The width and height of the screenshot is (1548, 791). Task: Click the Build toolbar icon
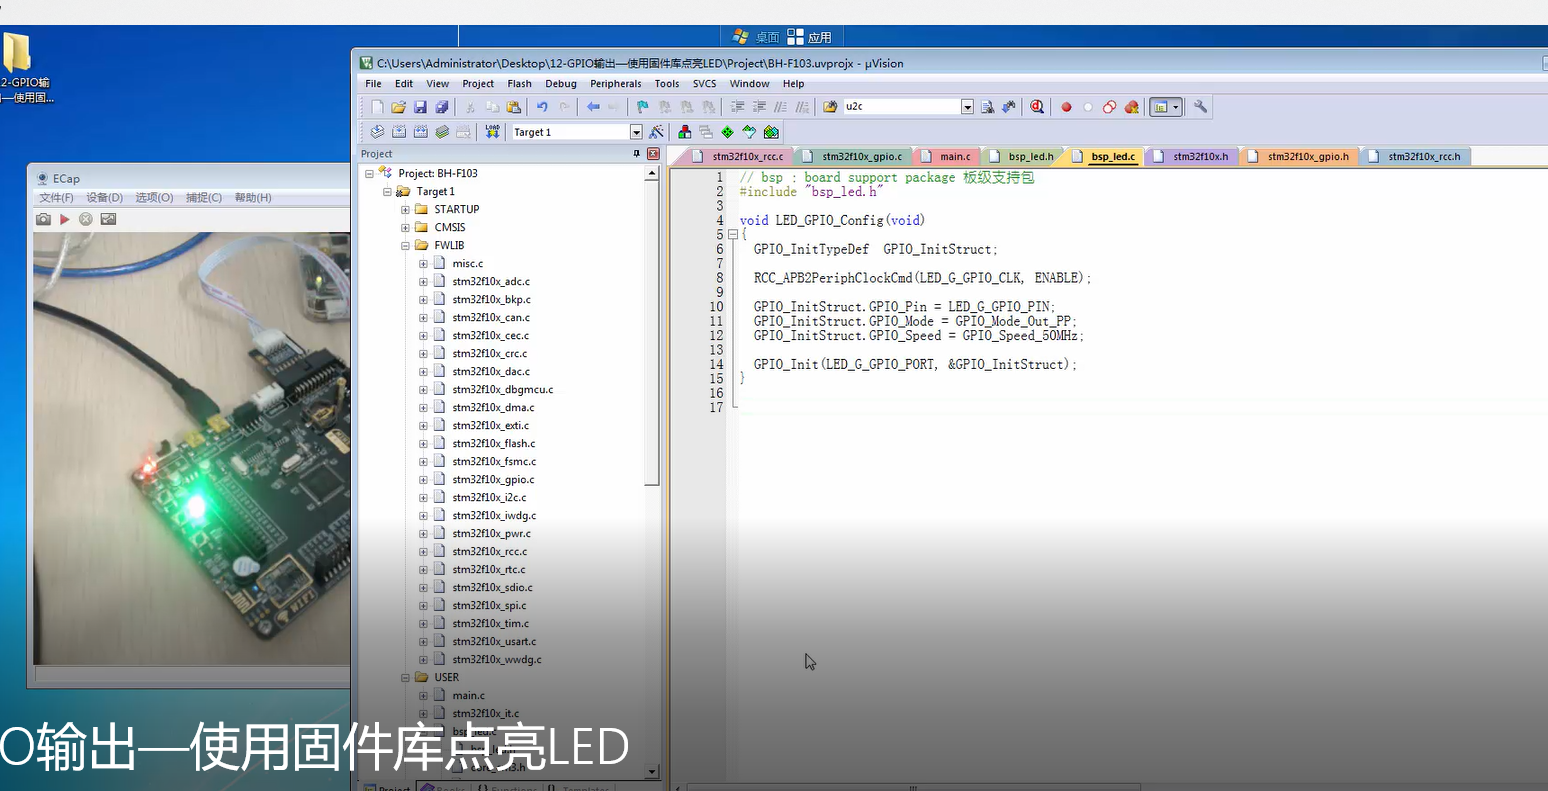(398, 131)
